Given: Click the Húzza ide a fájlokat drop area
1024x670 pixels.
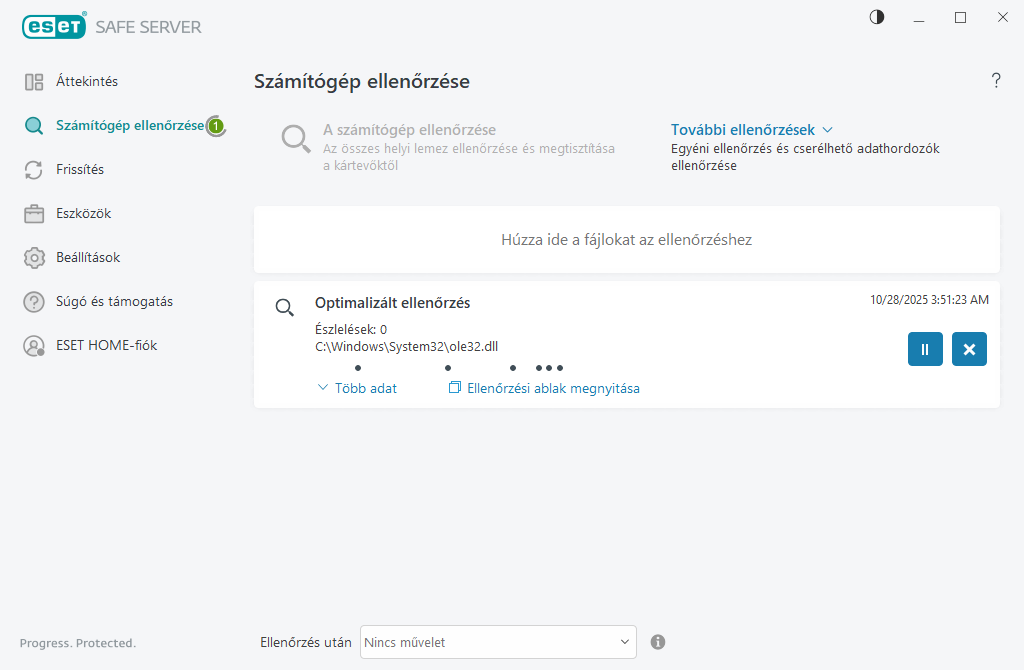Looking at the screenshot, I should tap(626, 240).
